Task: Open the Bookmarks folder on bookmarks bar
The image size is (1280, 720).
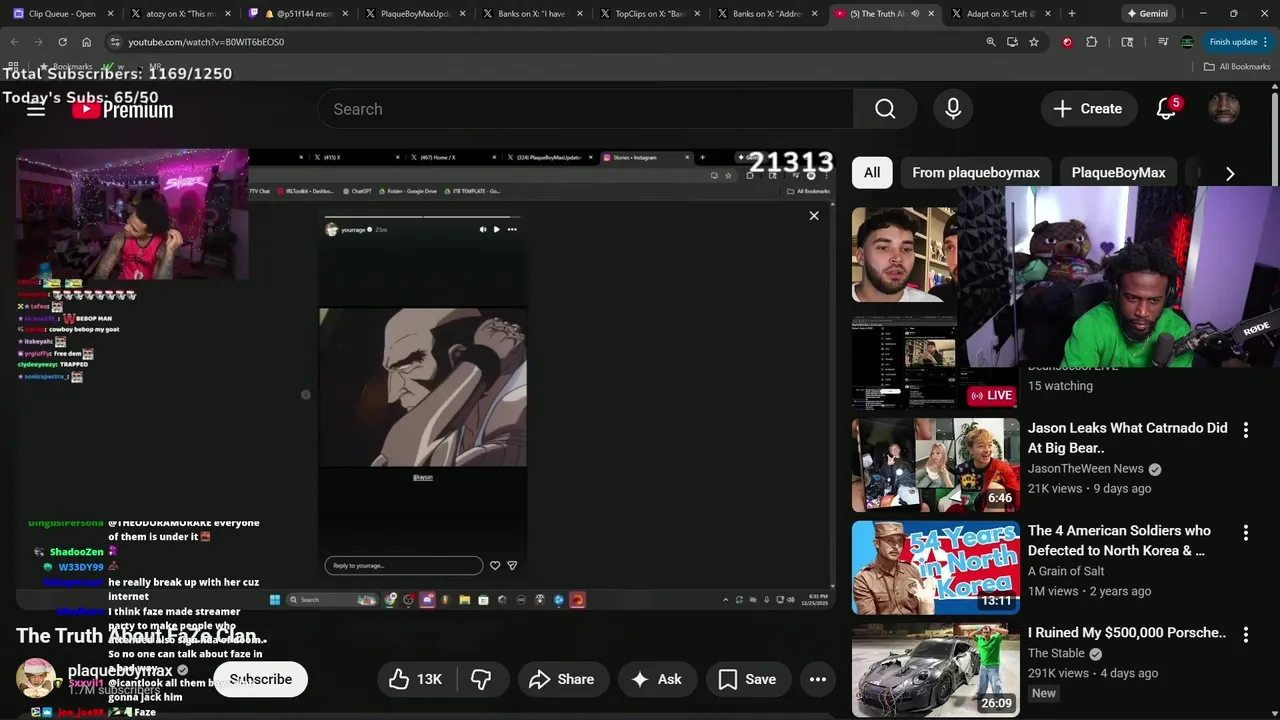Action: click(x=67, y=66)
